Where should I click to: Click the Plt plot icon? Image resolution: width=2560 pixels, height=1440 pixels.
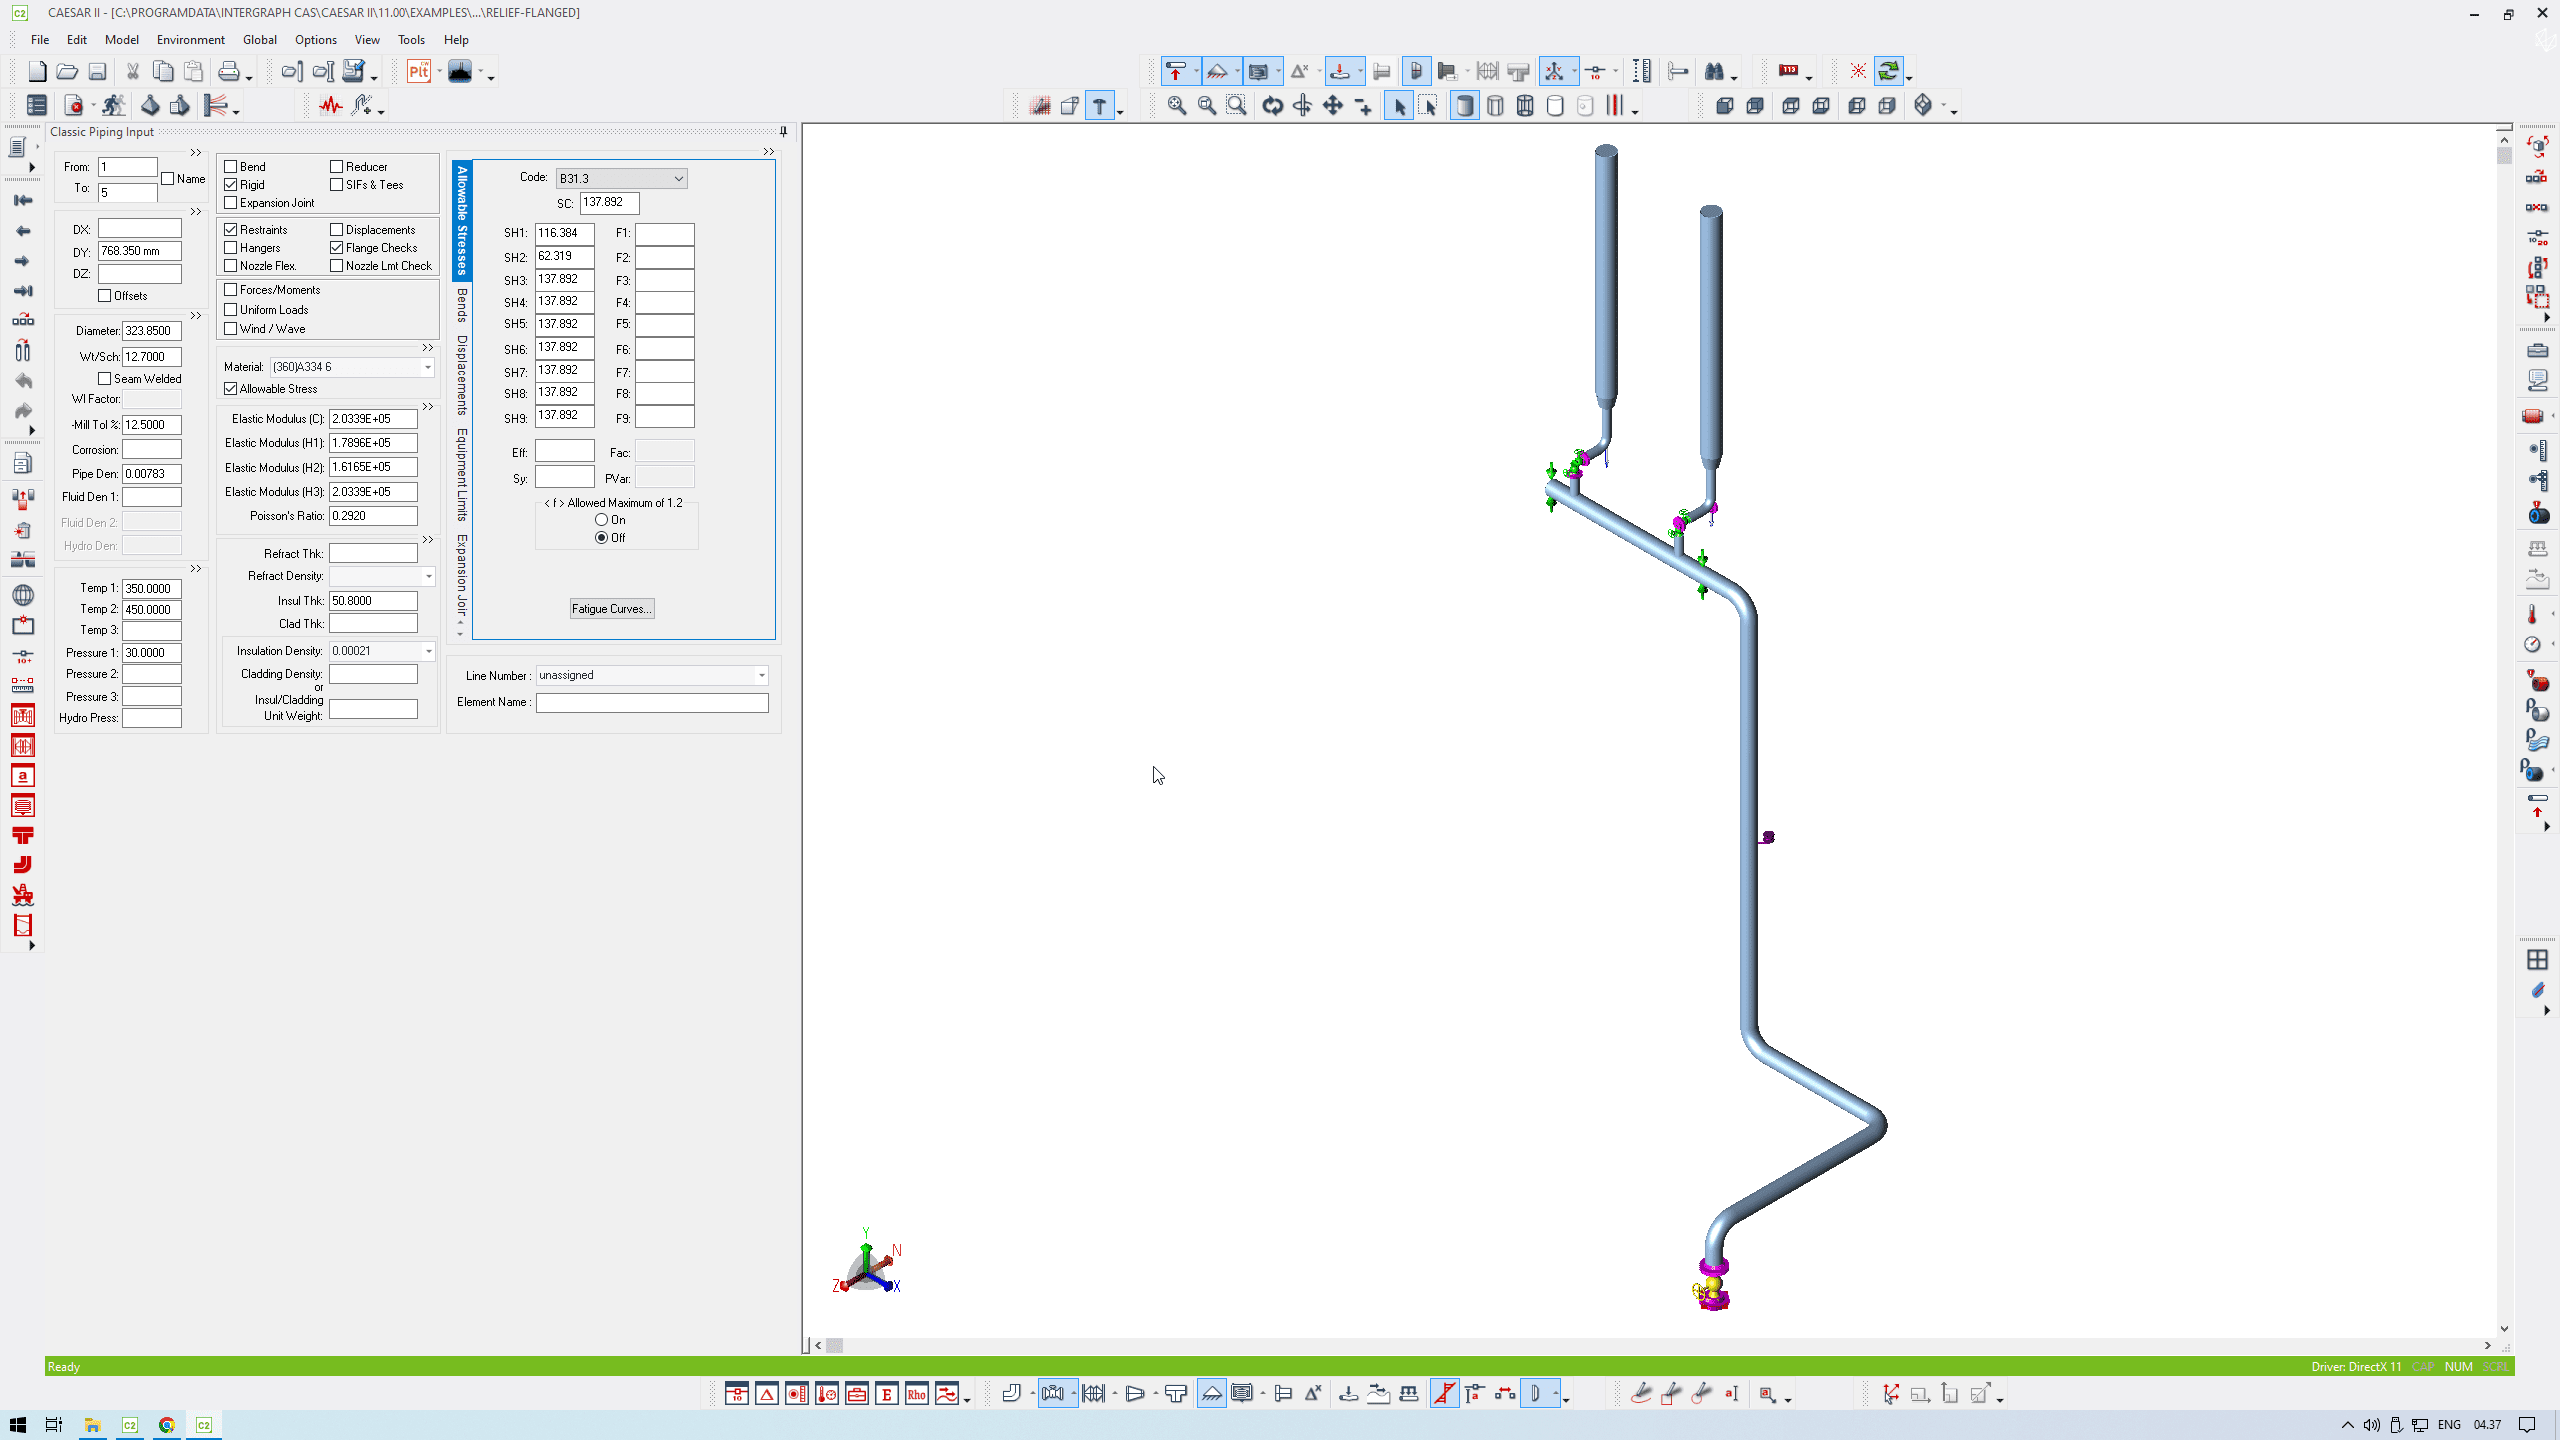tap(419, 71)
